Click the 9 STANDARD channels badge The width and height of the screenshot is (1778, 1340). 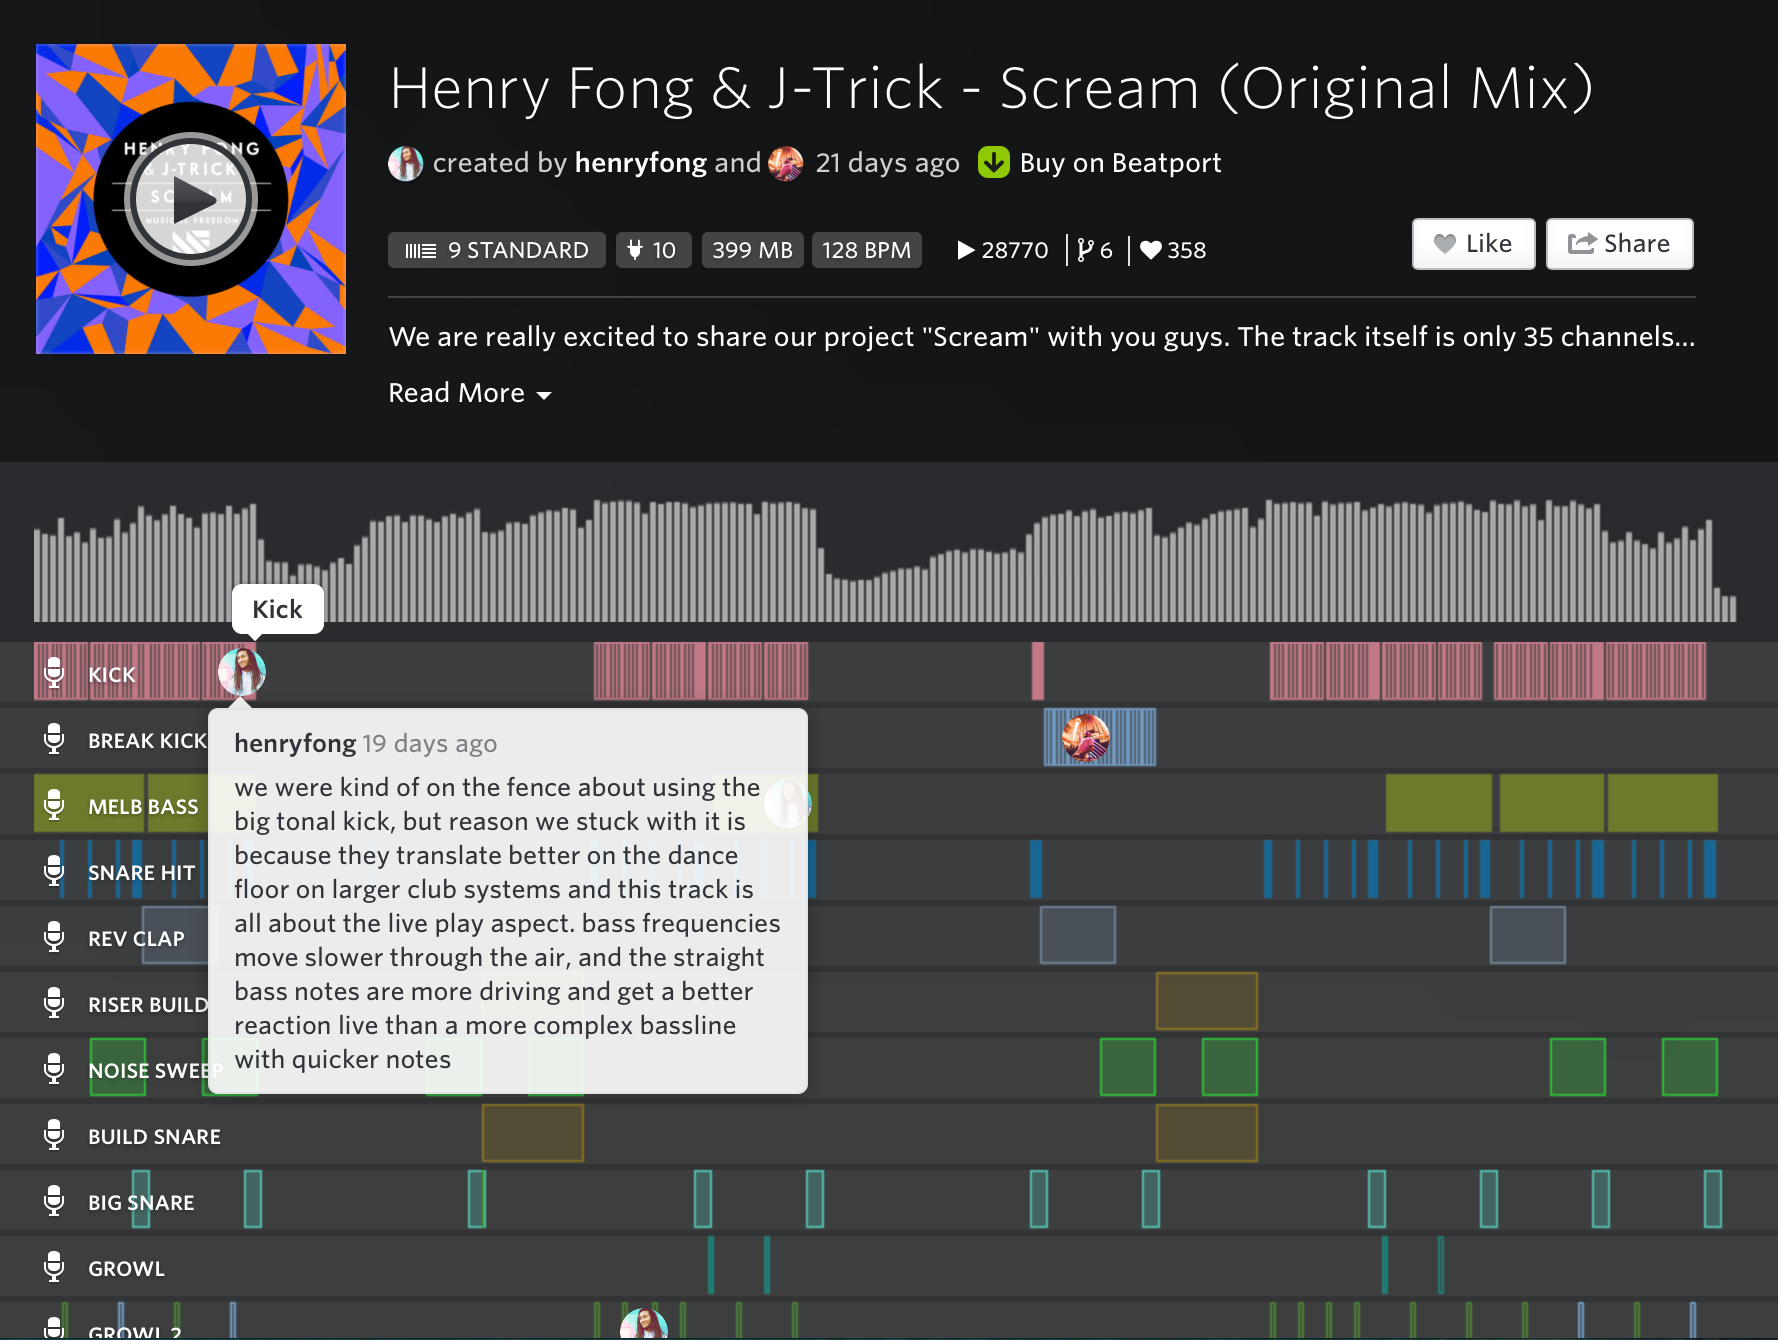(497, 250)
